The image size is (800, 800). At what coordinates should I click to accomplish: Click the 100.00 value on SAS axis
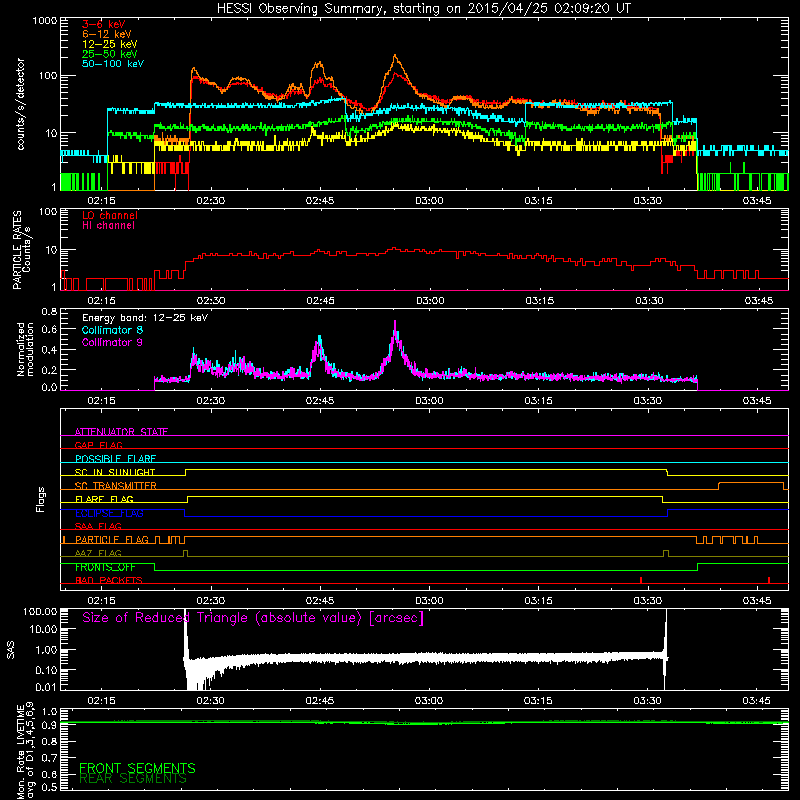[x=40, y=611]
